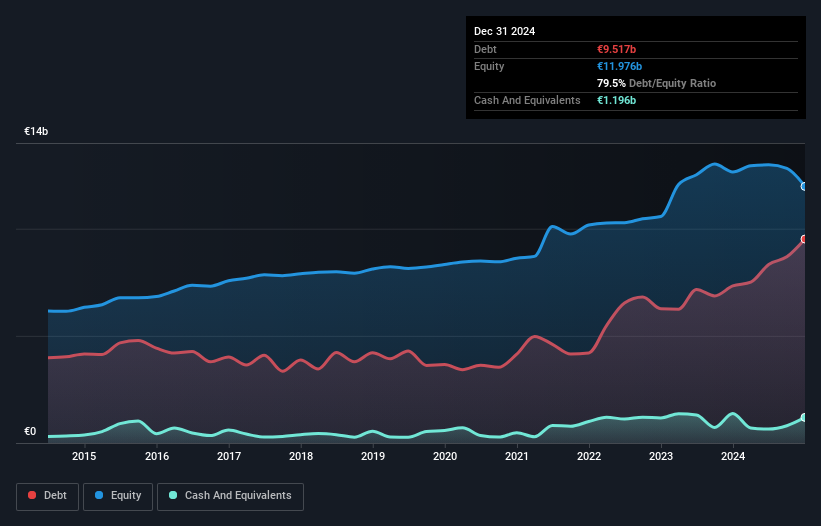Click the Debt label in the tooltip

[x=485, y=49]
